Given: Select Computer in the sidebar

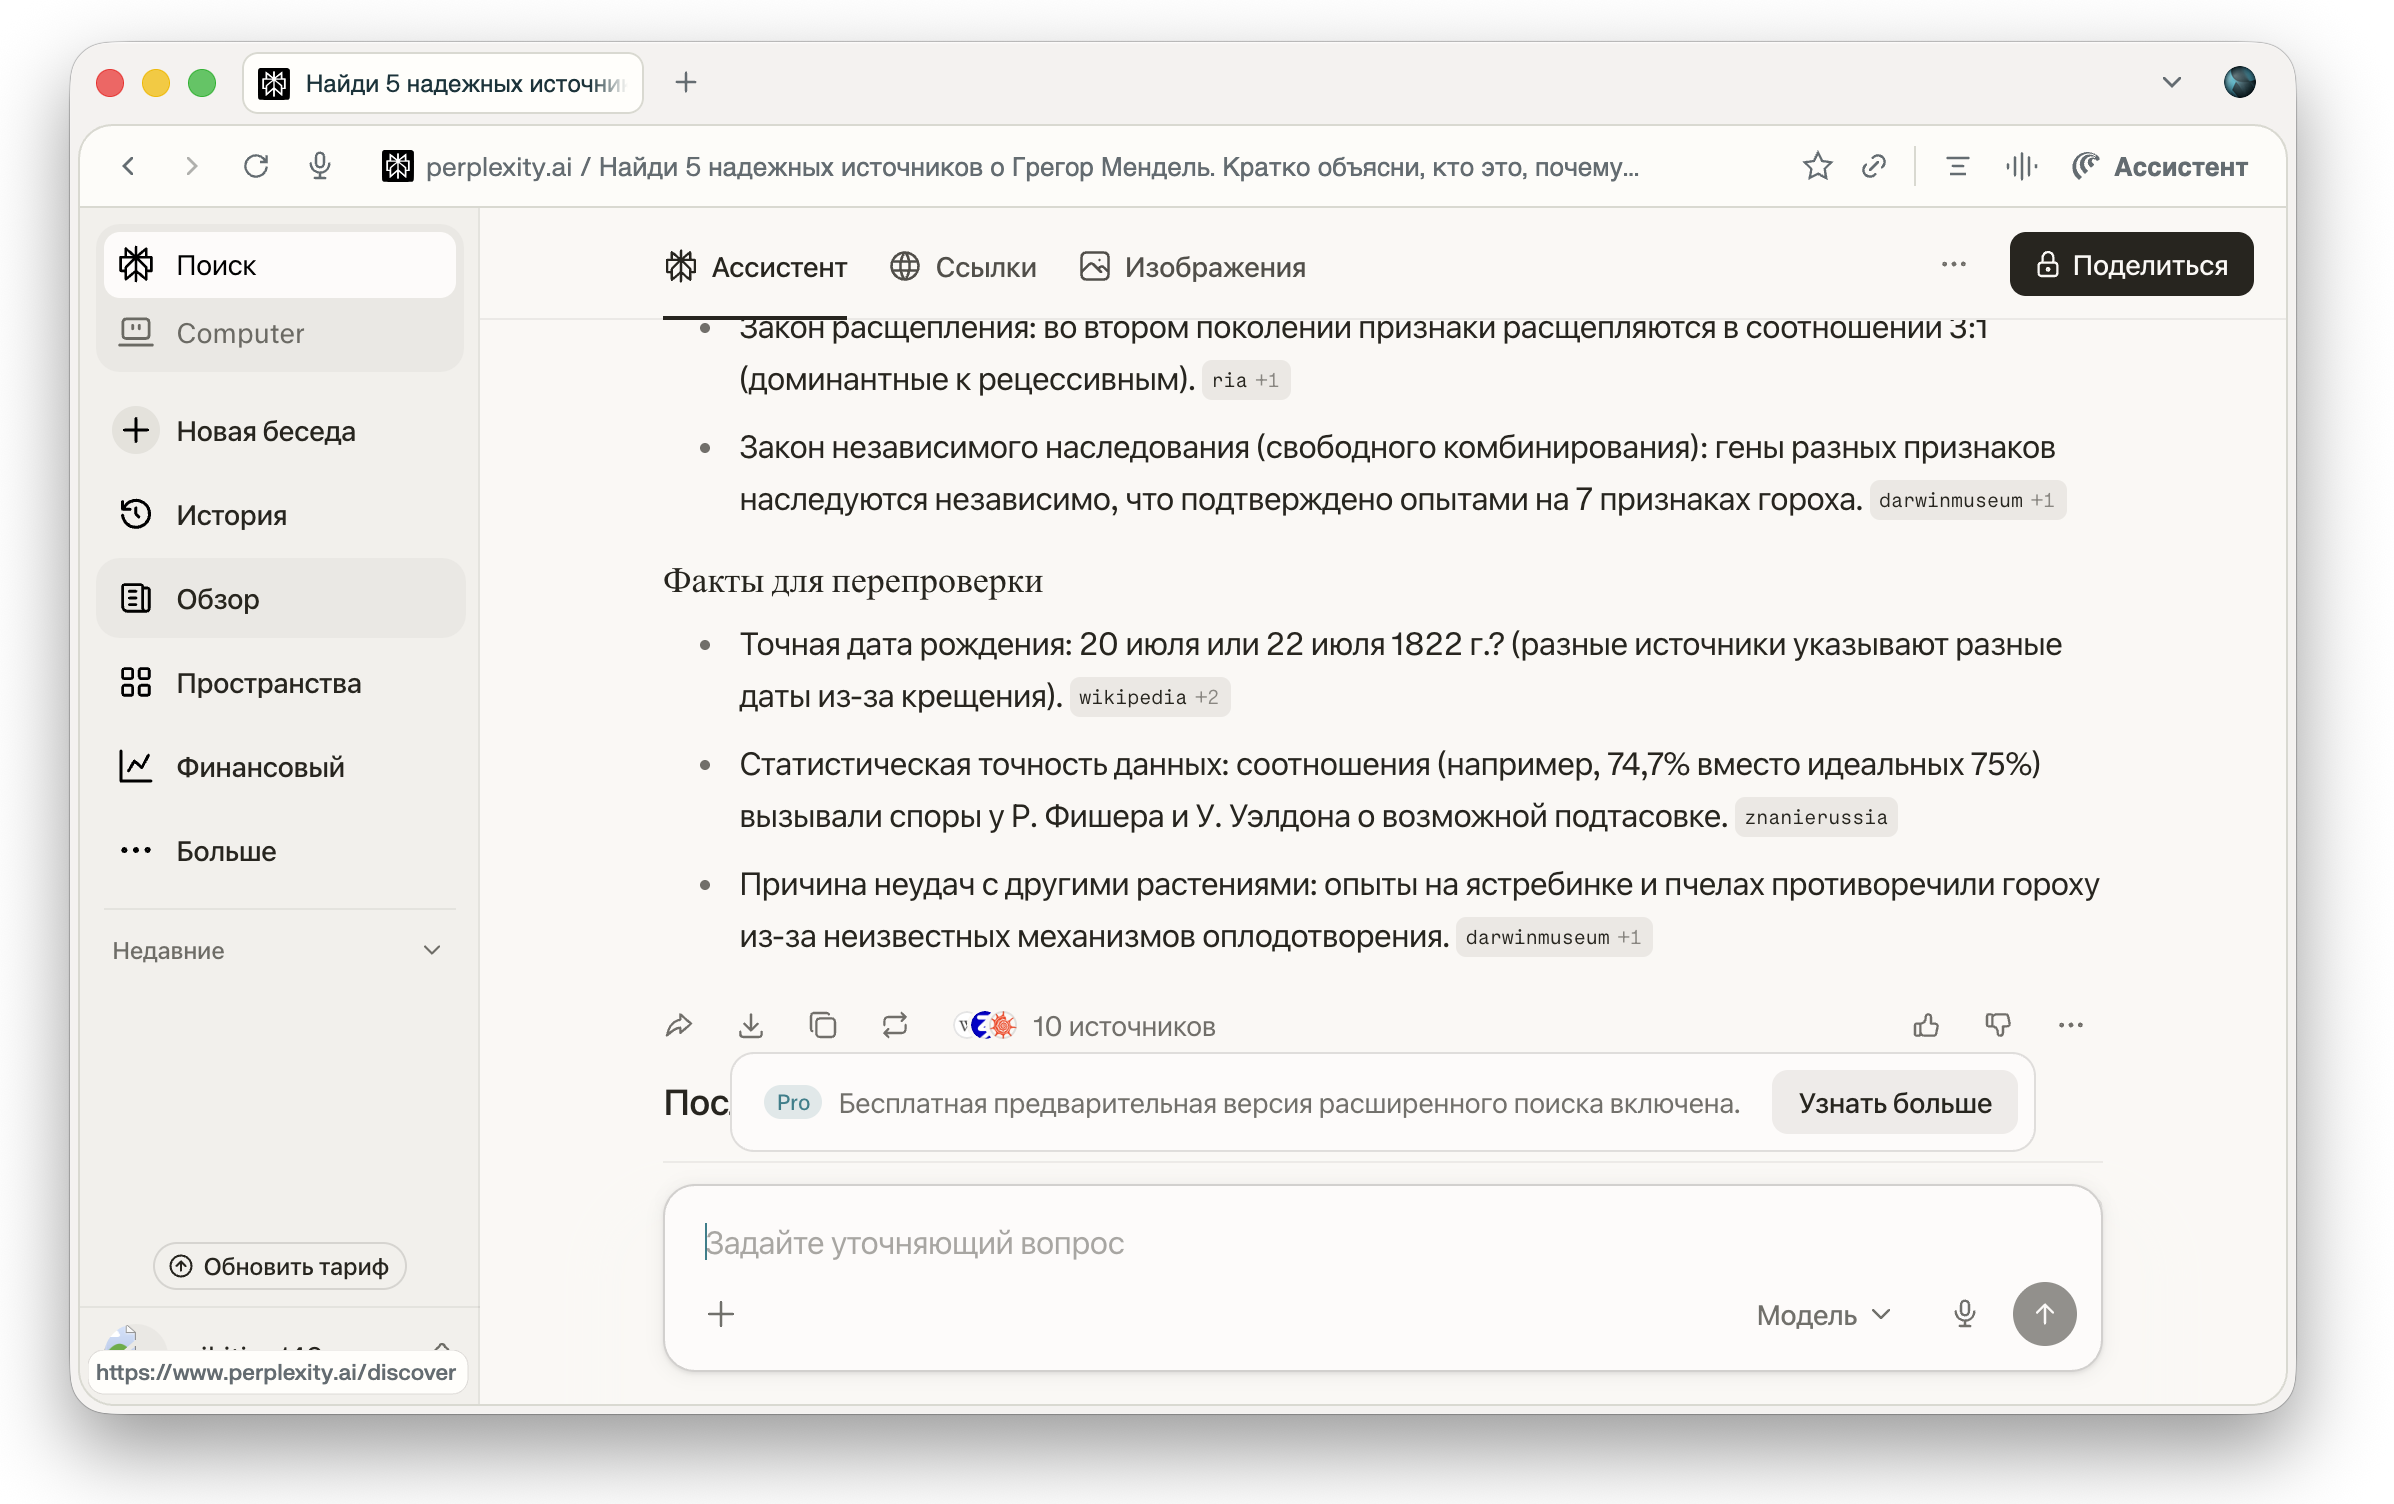Looking at the screenshot, I should (x=280, y=333).
